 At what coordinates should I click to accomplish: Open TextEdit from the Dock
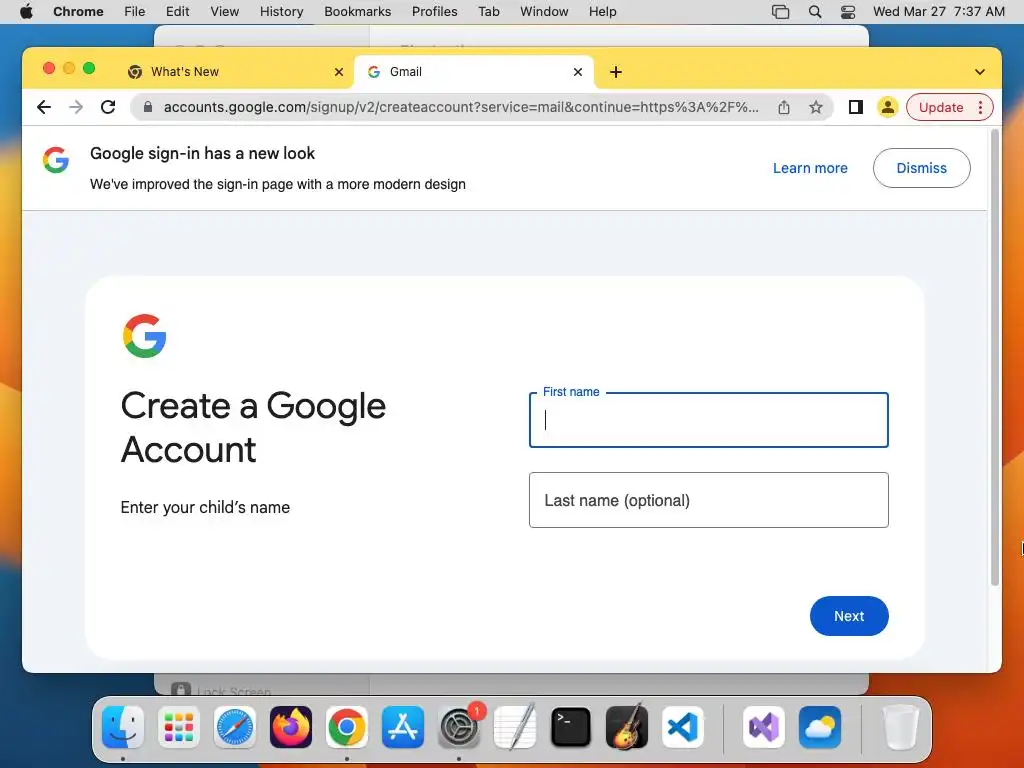(x=515, y=727)
